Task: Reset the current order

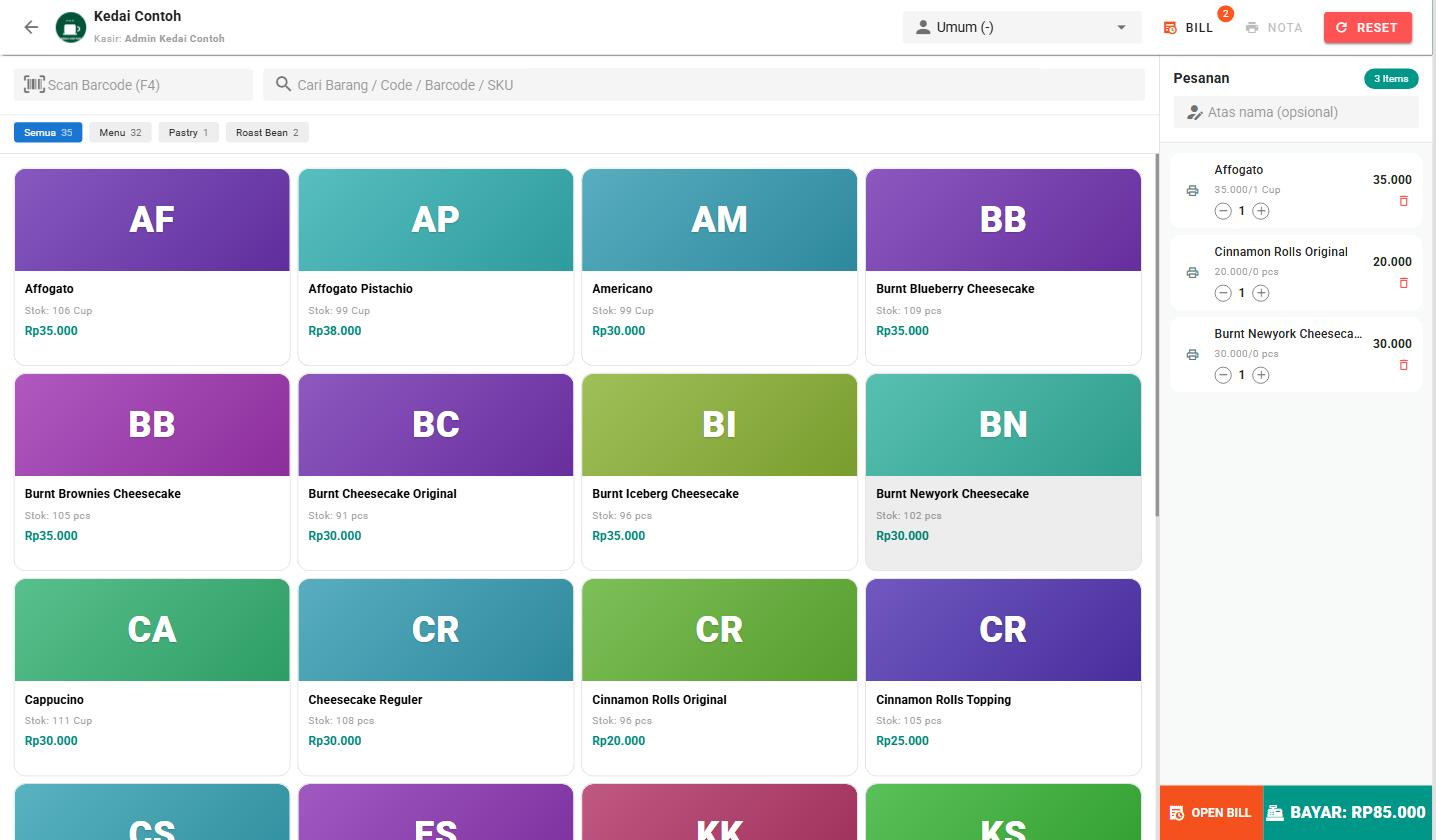Action: click(1368, 27)
